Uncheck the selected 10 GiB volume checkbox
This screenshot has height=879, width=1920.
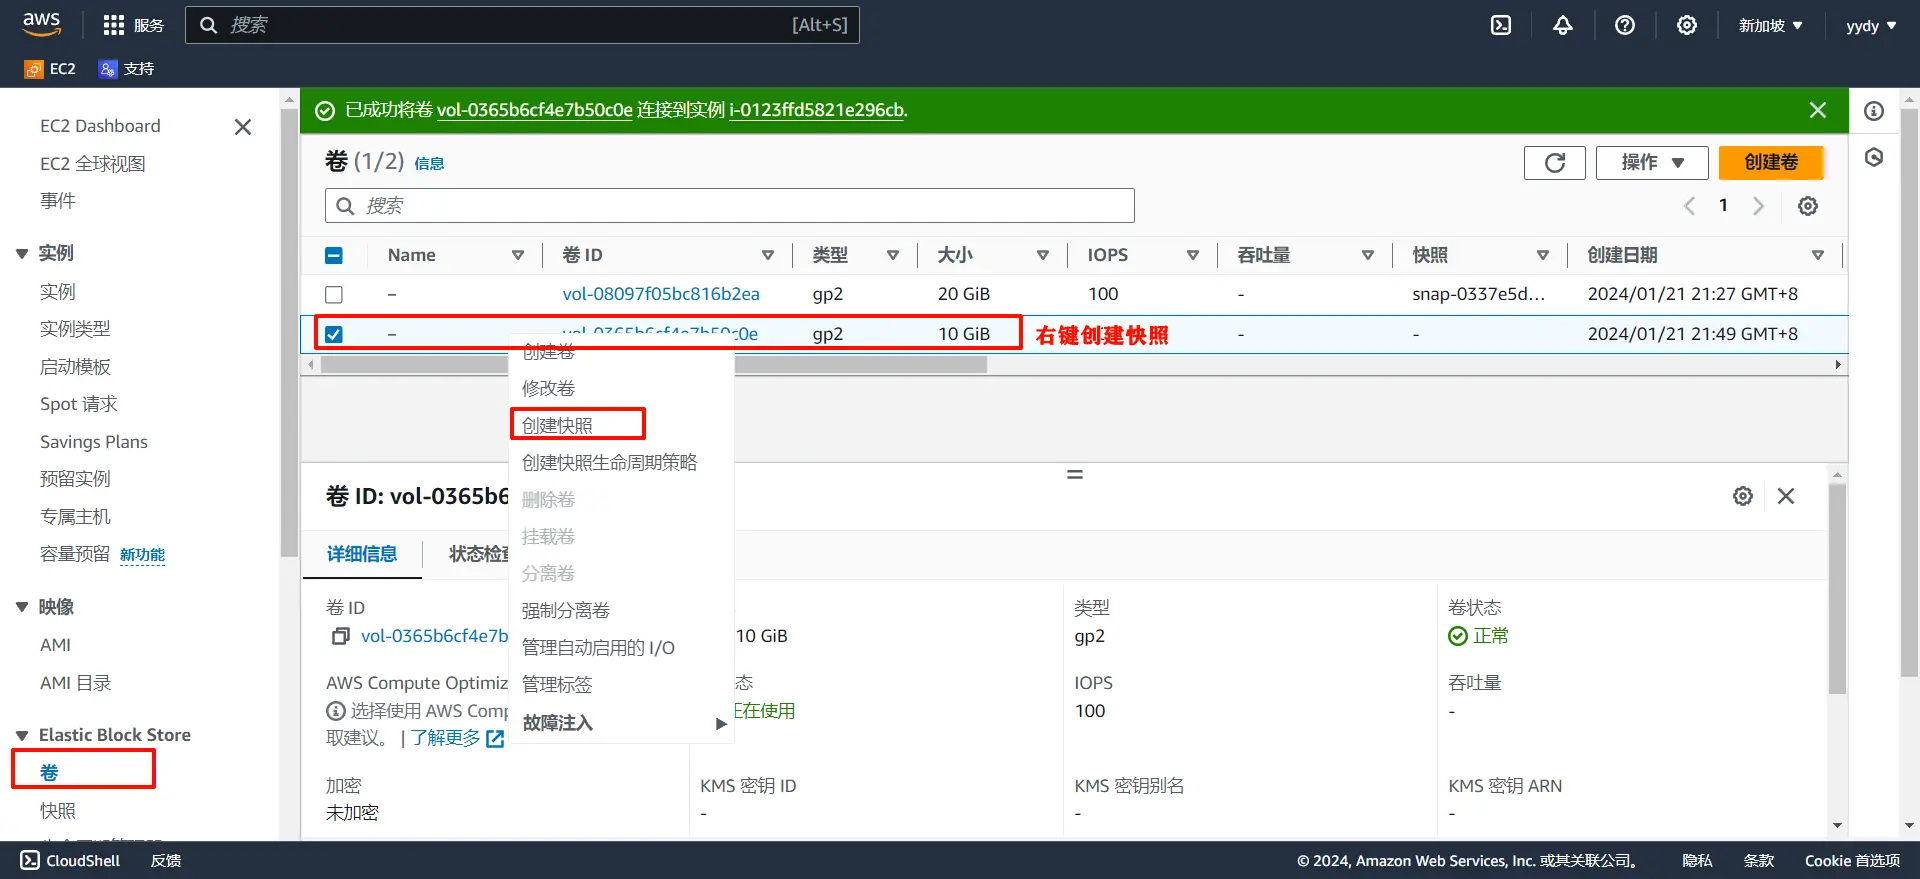click(334, 334)
